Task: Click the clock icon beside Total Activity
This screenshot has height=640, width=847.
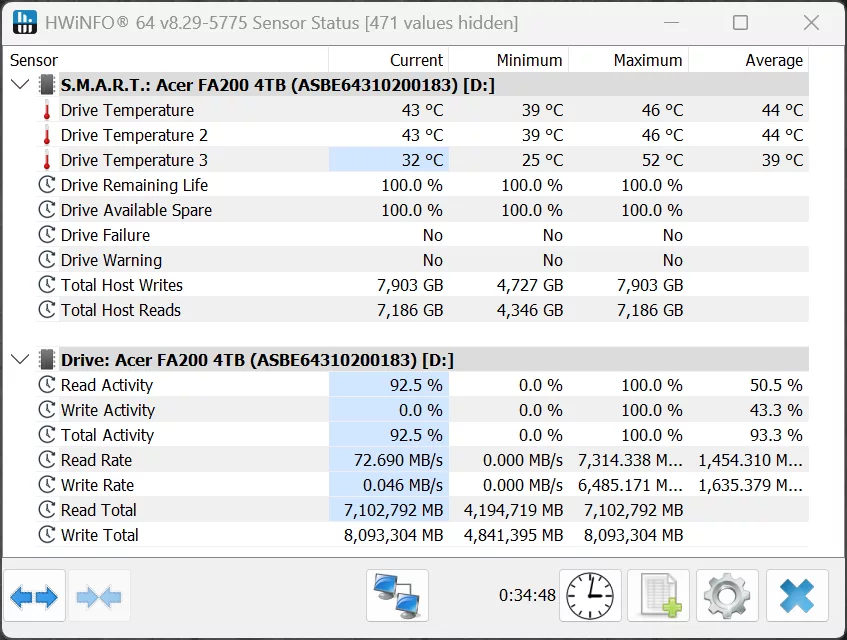Action: [47, 434]
